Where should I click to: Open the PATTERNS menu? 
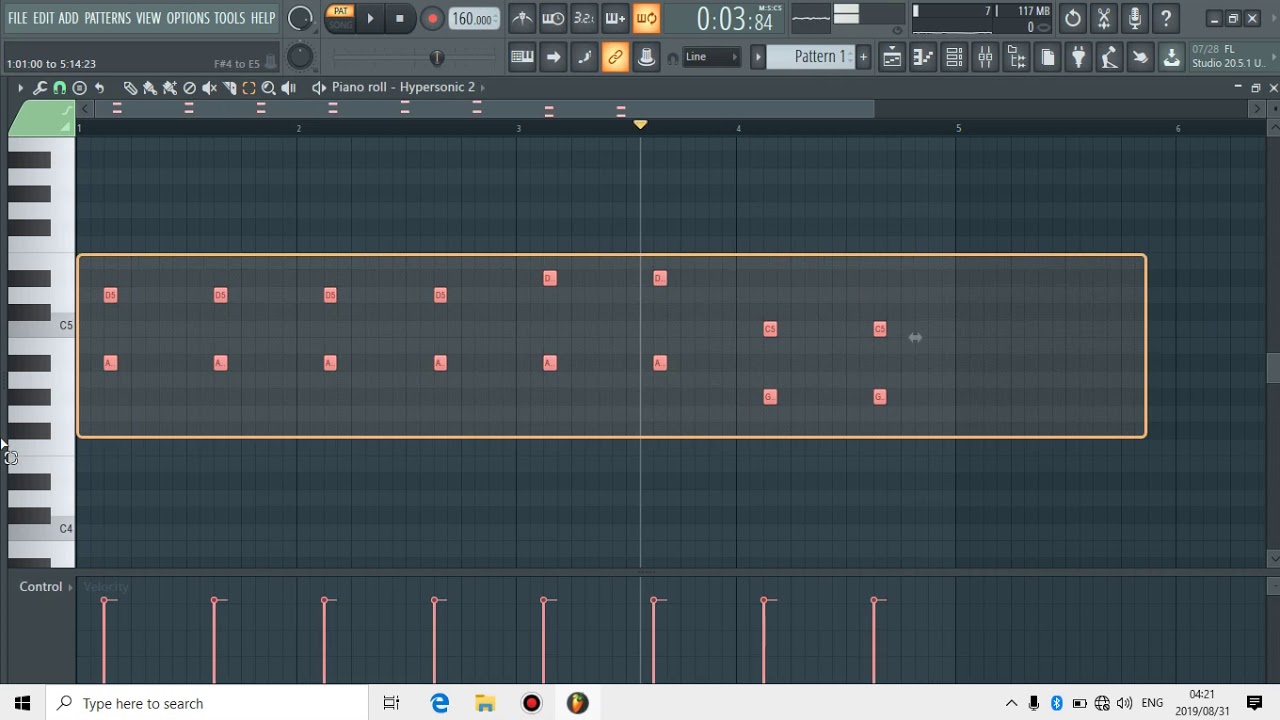(107, 18)
